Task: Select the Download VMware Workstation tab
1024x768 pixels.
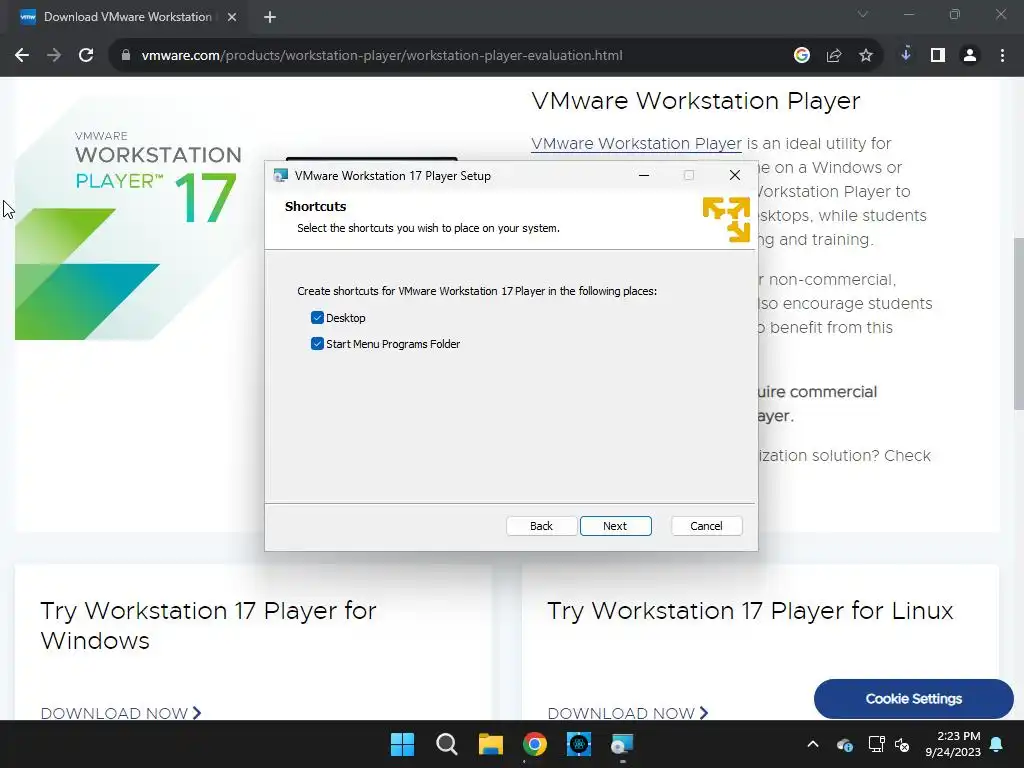Action: [127, 17]
